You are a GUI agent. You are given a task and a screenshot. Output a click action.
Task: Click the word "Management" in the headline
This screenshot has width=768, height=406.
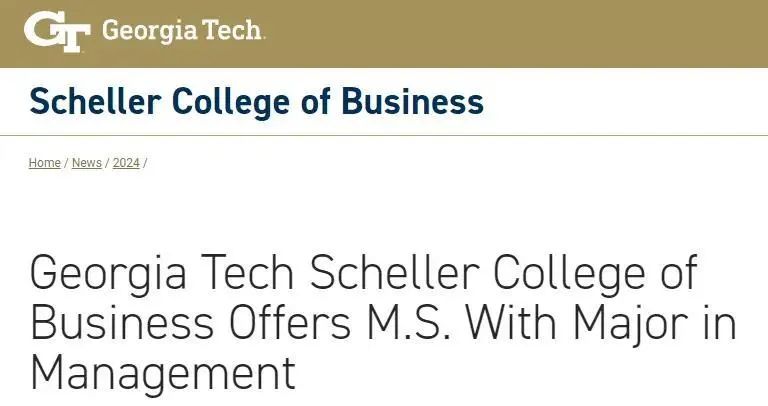pyautogui.click(x=163, y=374)
